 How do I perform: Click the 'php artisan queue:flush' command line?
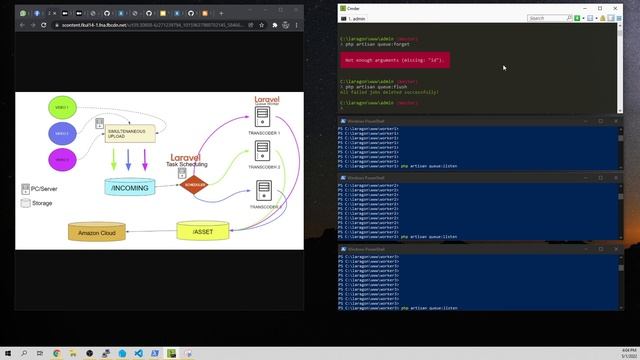tap(376, 87)
